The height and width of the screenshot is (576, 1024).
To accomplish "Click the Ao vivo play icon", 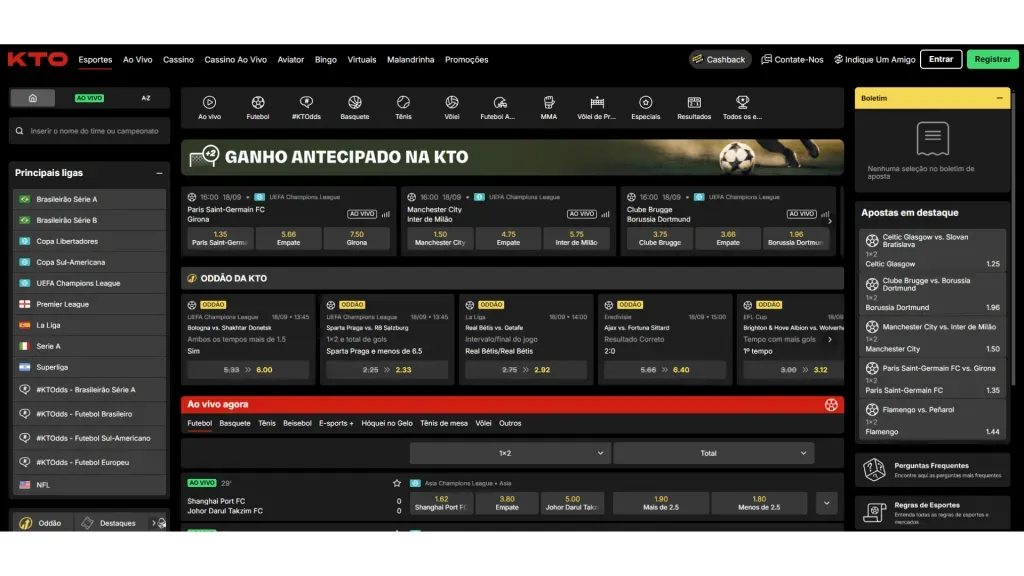I will pos(209,102).
